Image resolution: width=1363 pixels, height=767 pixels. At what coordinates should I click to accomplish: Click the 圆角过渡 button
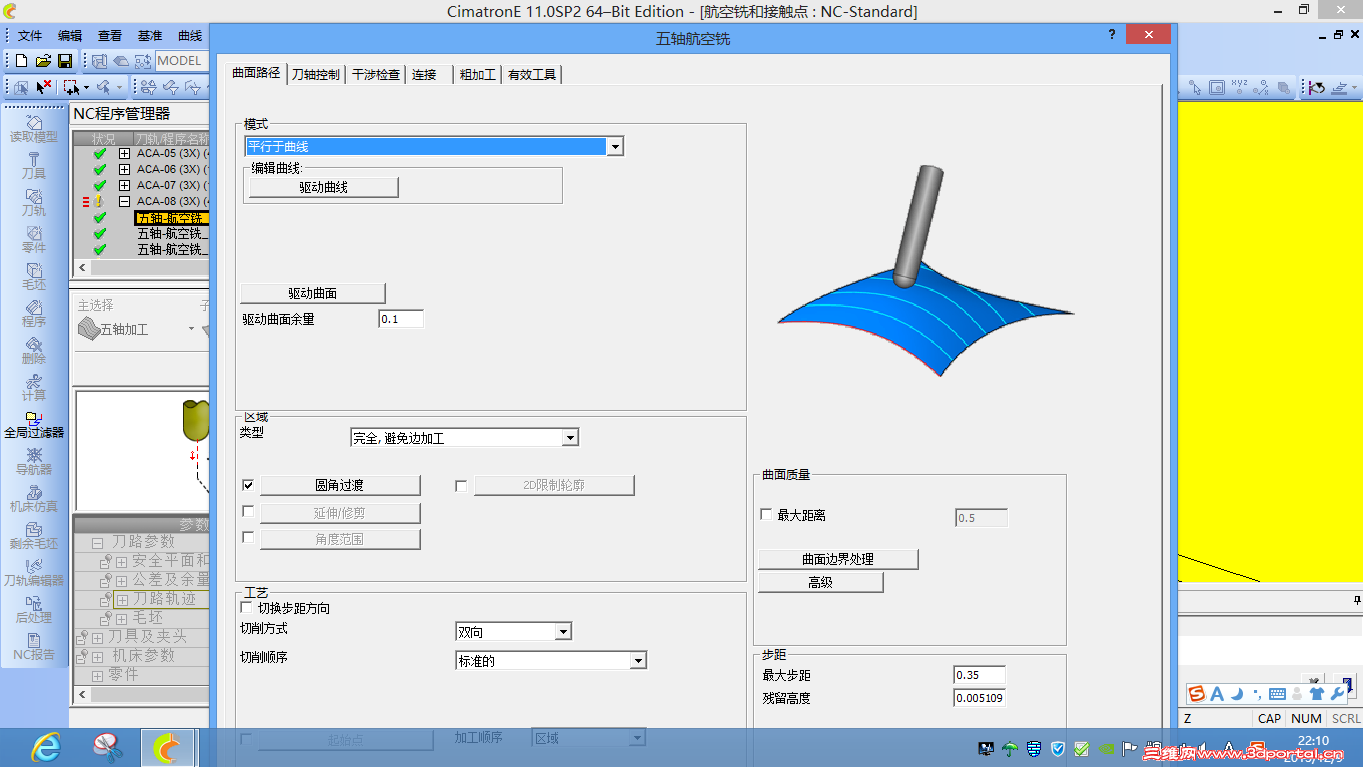pos(340,485)
